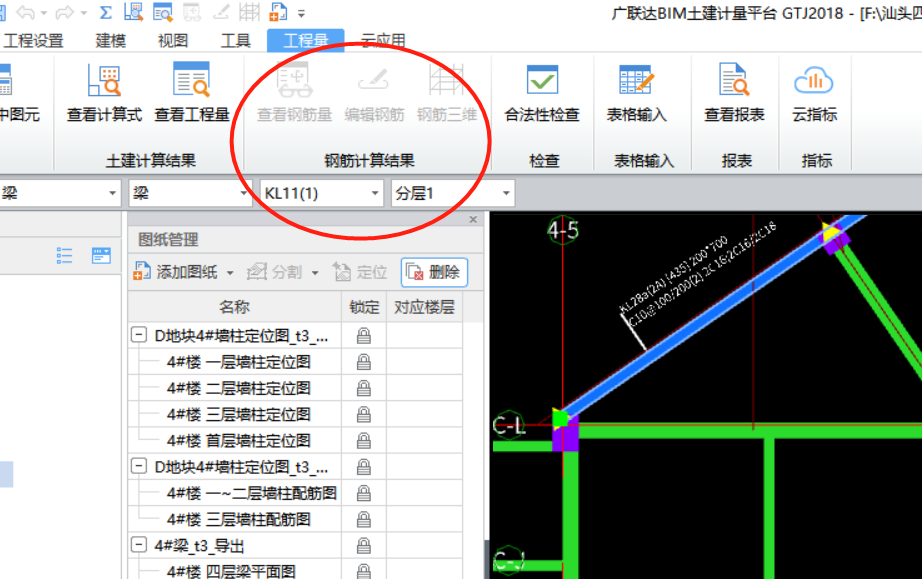Click the Redo arrow in quick access bar
This screenshot has height=579, width=922.
click(64, 12)
